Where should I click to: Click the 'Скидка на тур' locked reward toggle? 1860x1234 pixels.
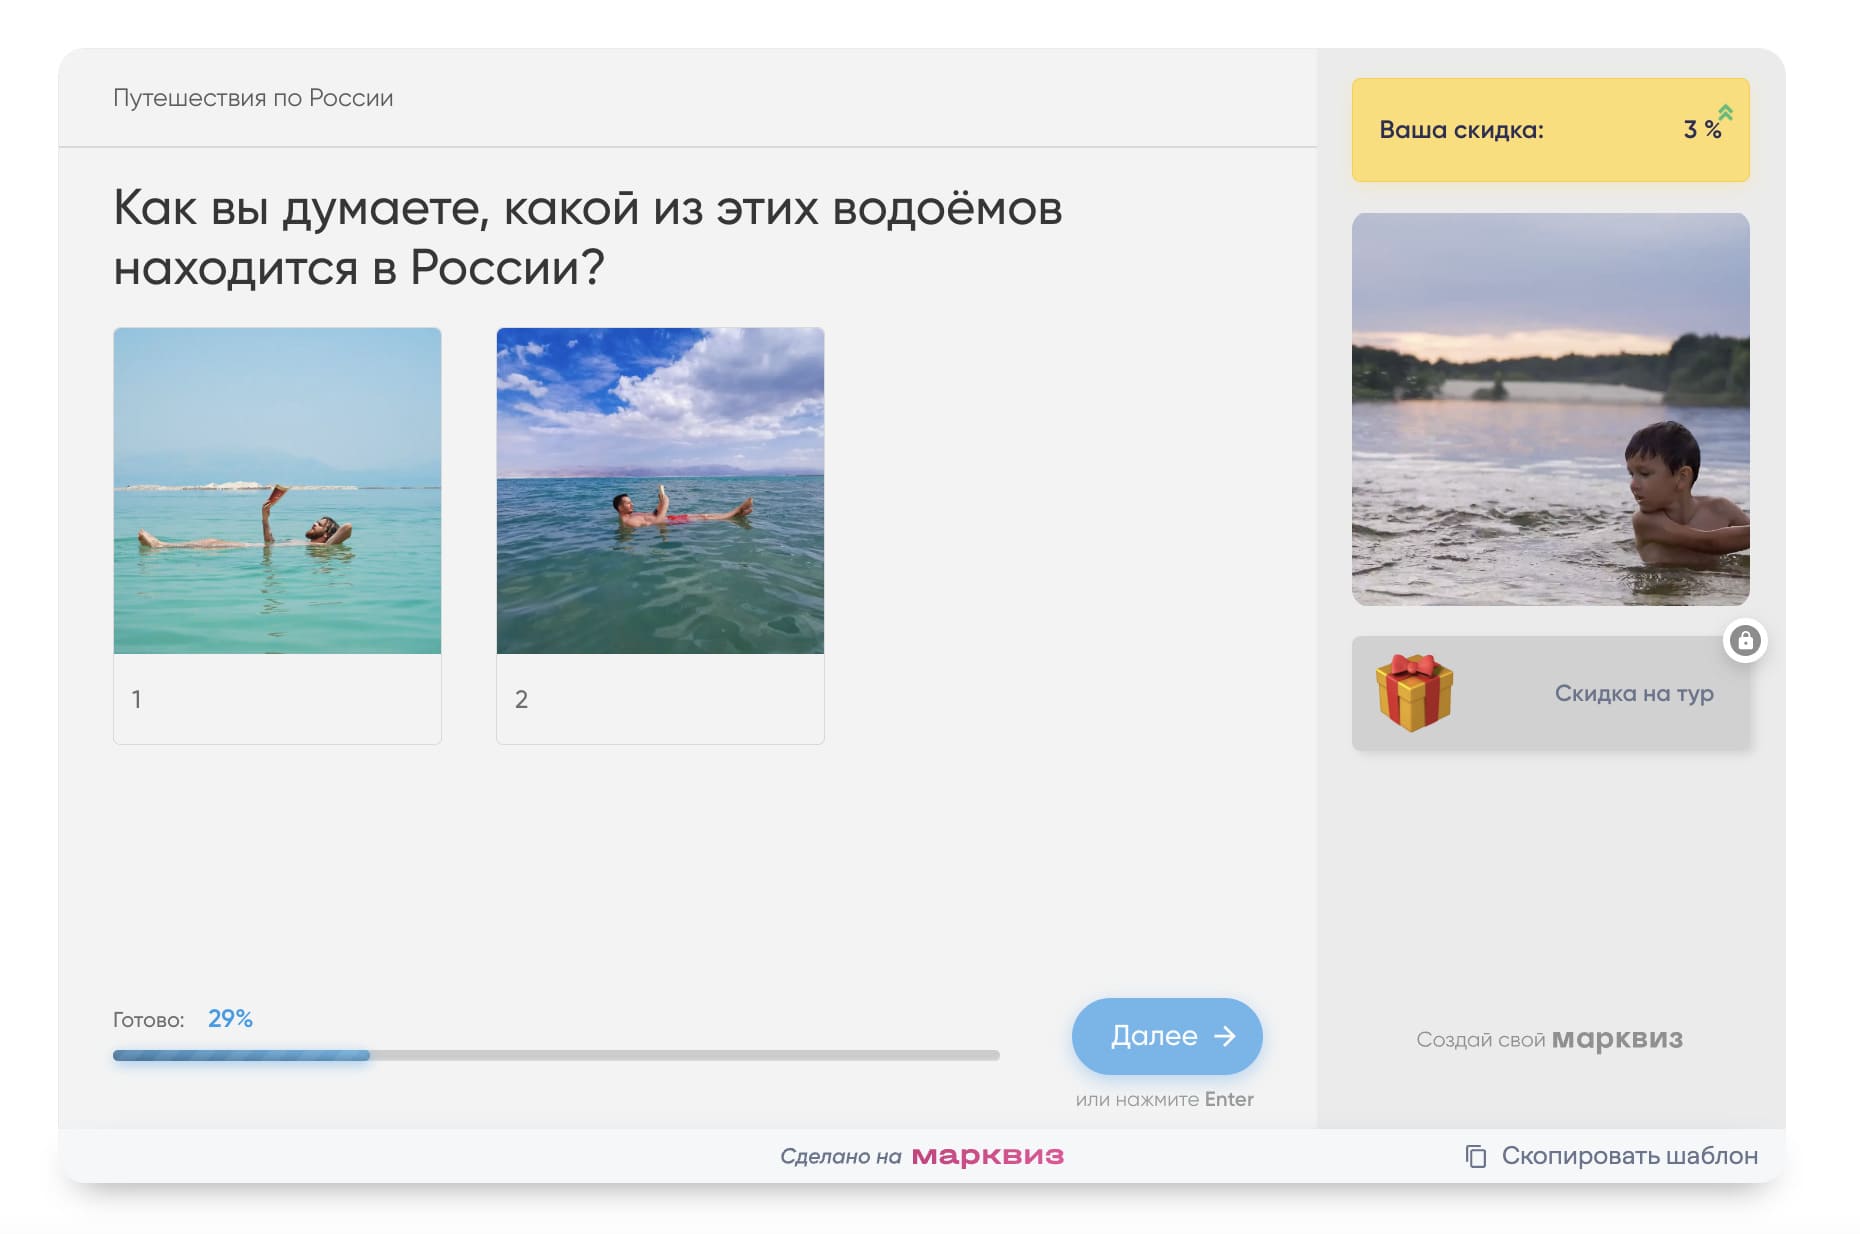[1550, 693]
